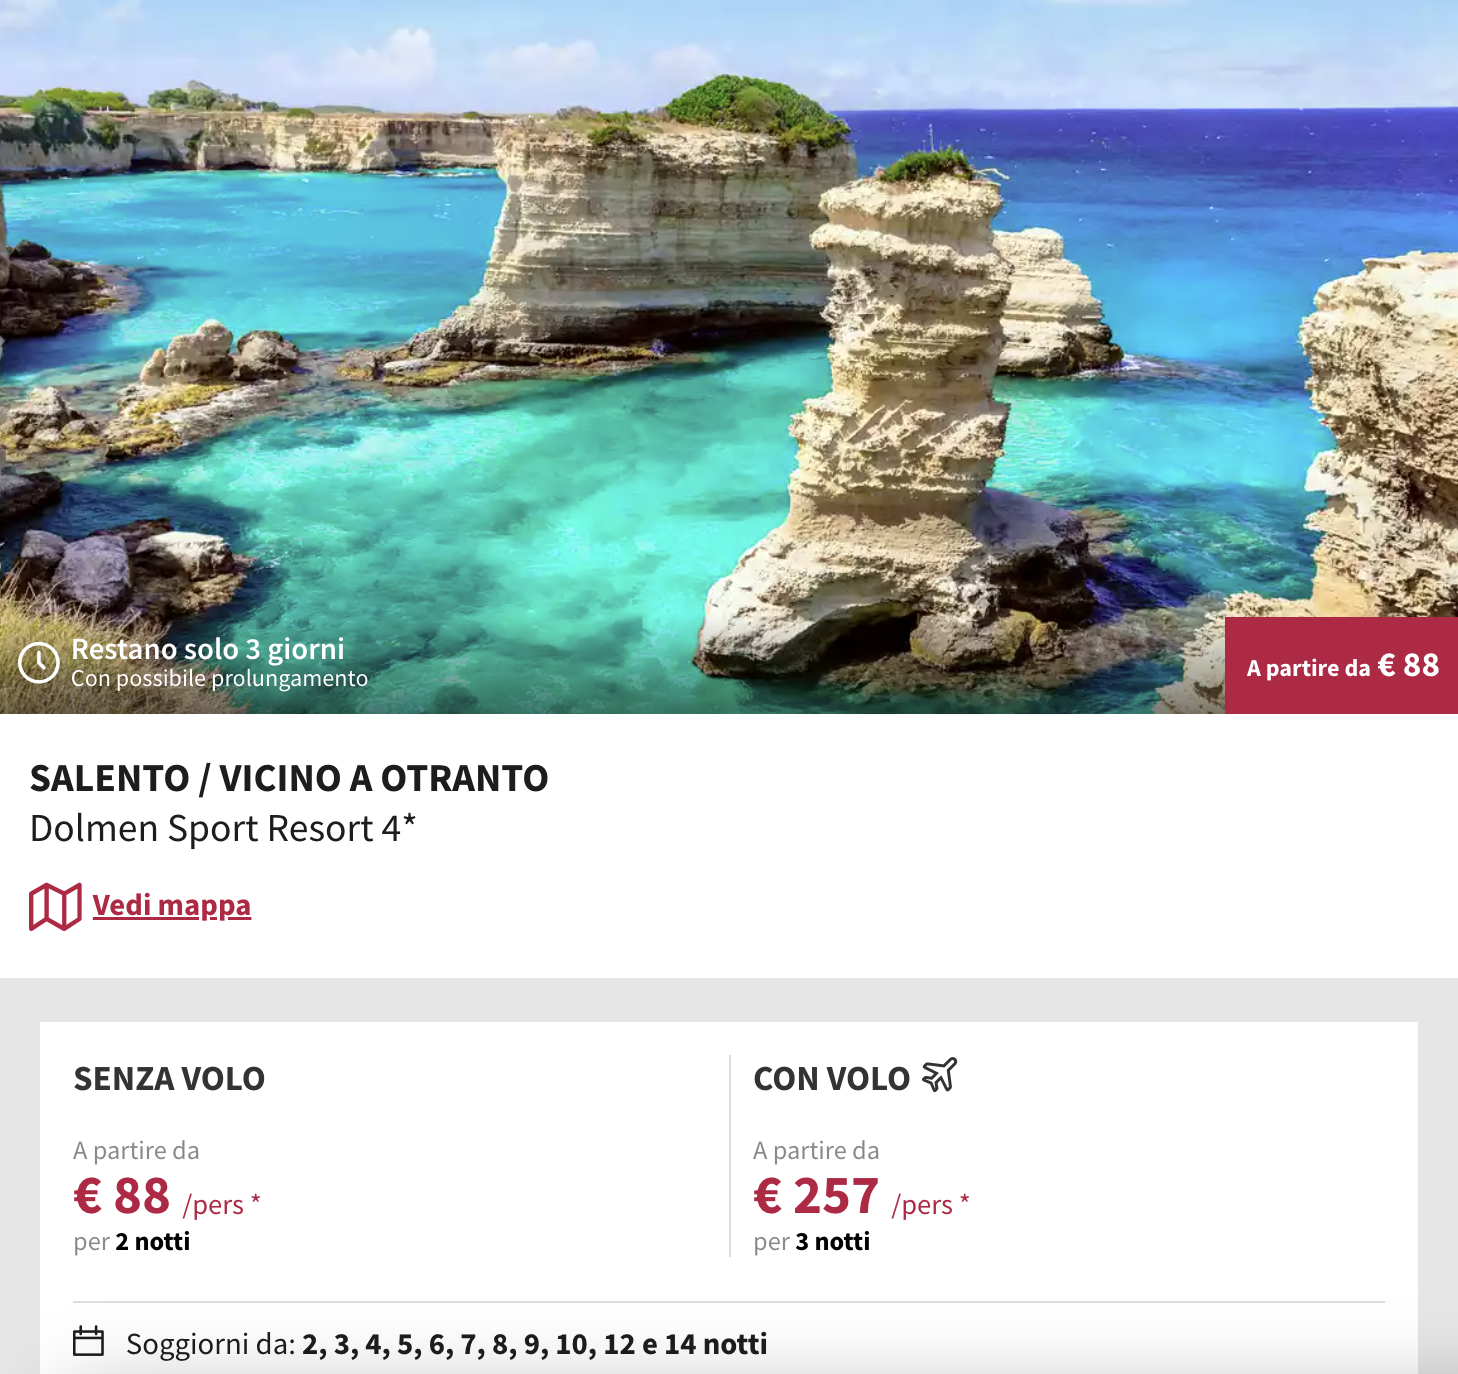Click the Soggiorni da nights list text
The width and height of the screenshot is (1458, 1374).
[x=446, y=1344]
